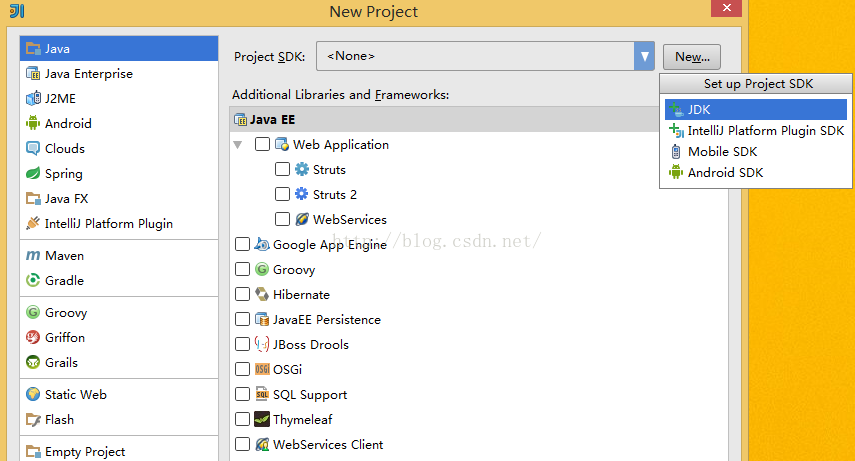This screenshot has width=855, height=461.
Task: Click the JavaEE Persistence icon
Action: [x=262, y=319]
